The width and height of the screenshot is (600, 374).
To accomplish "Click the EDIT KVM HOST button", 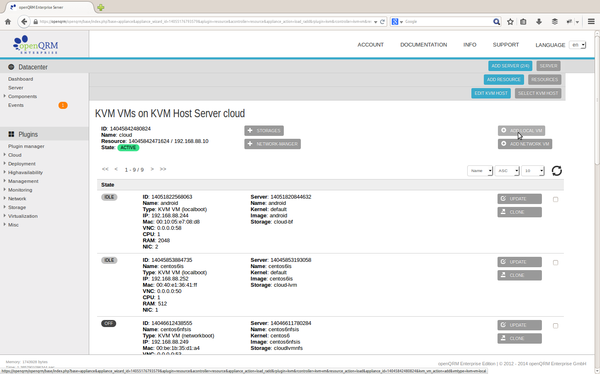I will pyautogui.click(x=491, y=93).
